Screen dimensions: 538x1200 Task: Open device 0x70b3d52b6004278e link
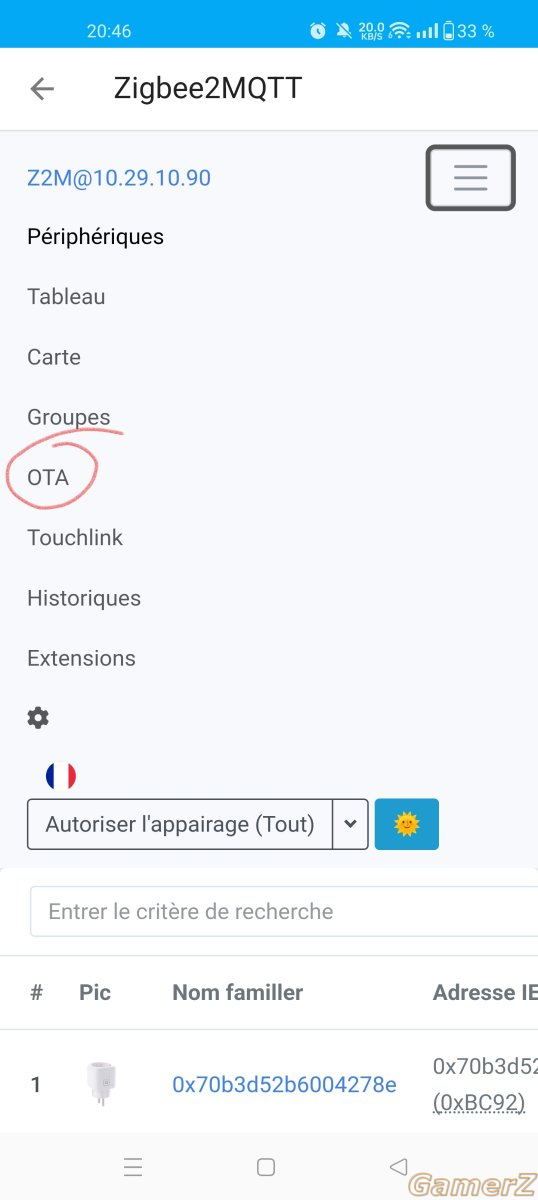pyautogui.click(x=284, y=1084)
